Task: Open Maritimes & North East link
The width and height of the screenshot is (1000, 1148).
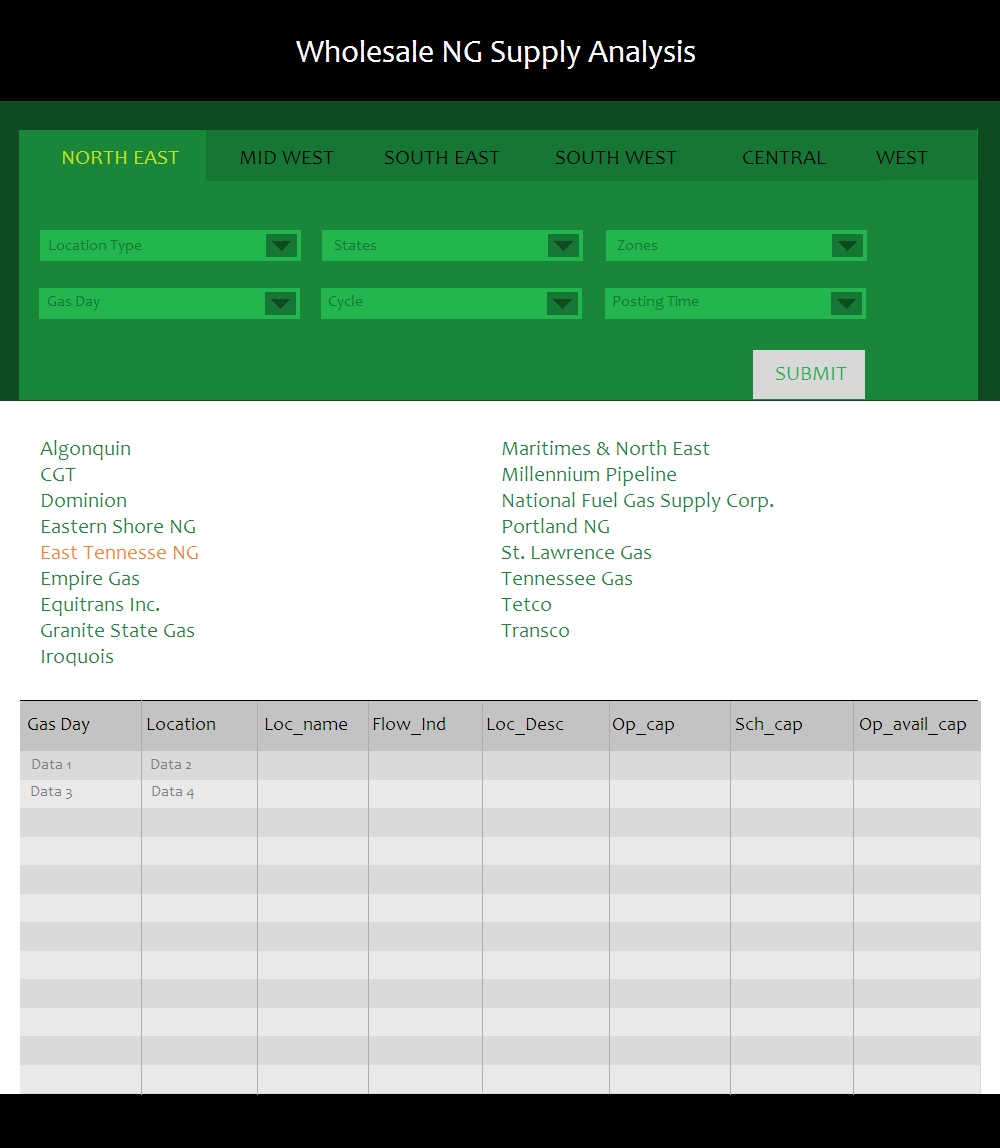Action: tap(605, 449)
